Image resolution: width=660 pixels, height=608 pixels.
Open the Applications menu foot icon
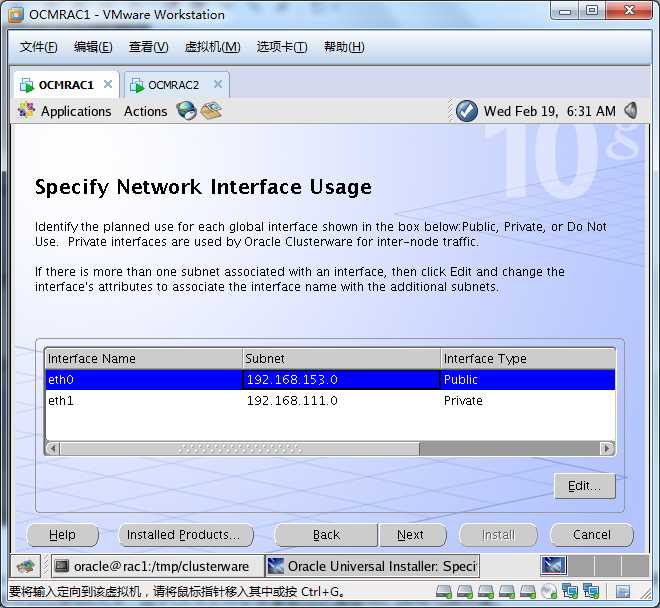pos(27,110)
